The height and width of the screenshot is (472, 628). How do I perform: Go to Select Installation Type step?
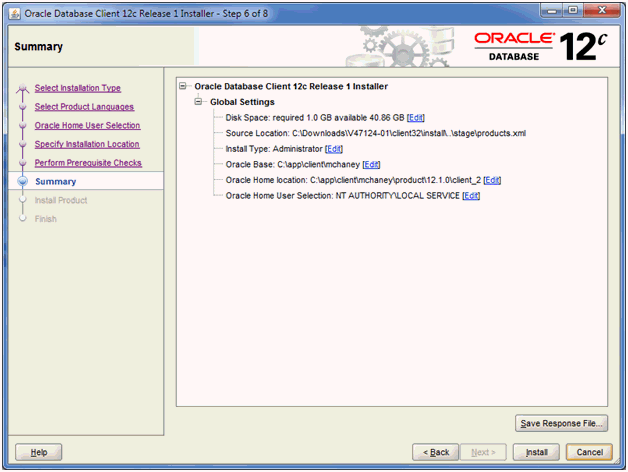[78, 88]
